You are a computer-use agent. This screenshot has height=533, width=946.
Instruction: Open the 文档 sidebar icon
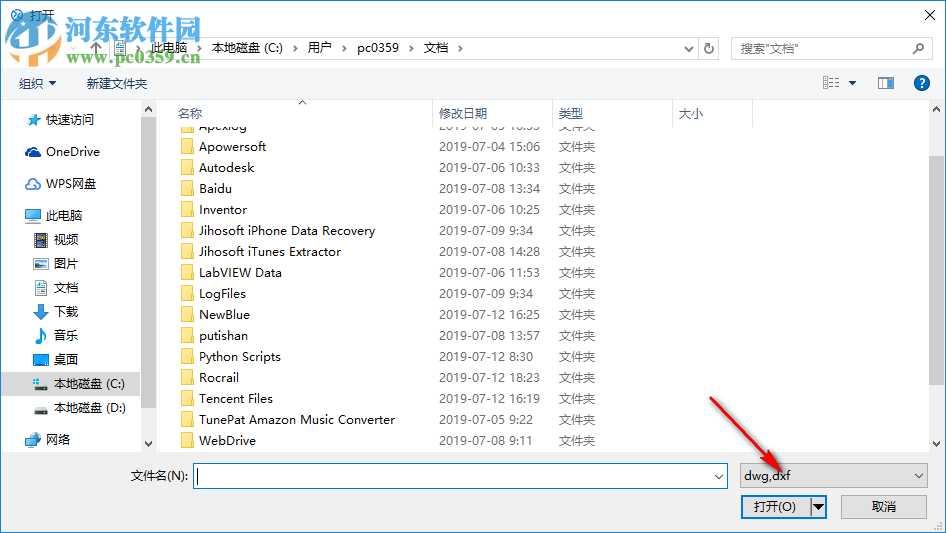(40, 288)
